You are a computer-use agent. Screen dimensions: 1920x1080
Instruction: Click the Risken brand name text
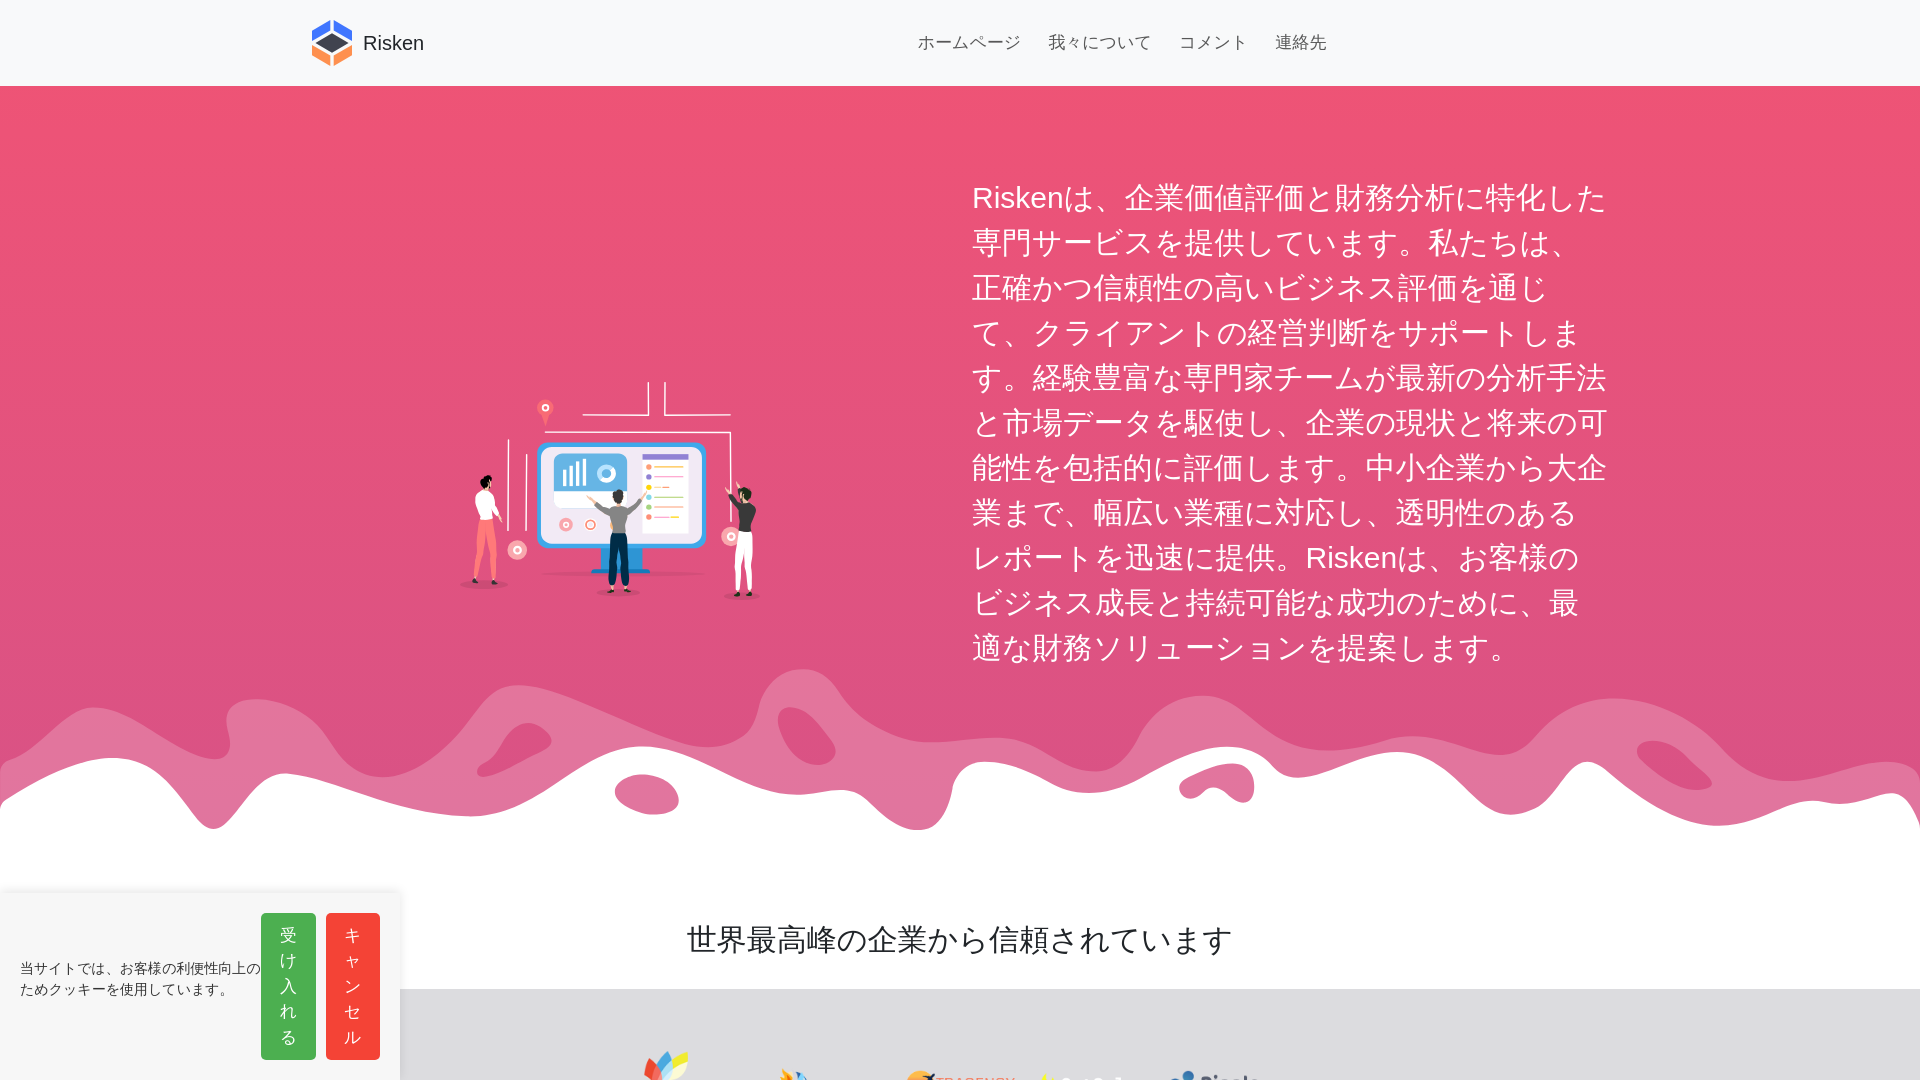click(393, 43)
